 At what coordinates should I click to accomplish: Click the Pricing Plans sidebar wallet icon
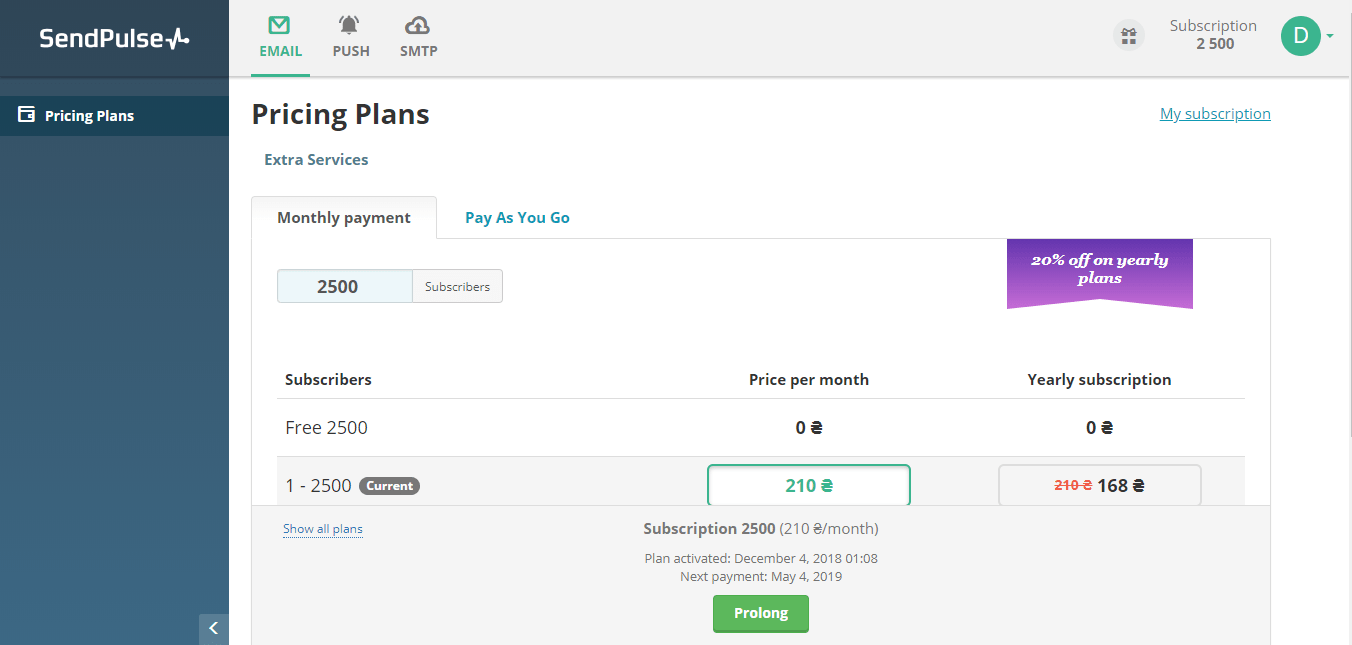pos(27,115)
